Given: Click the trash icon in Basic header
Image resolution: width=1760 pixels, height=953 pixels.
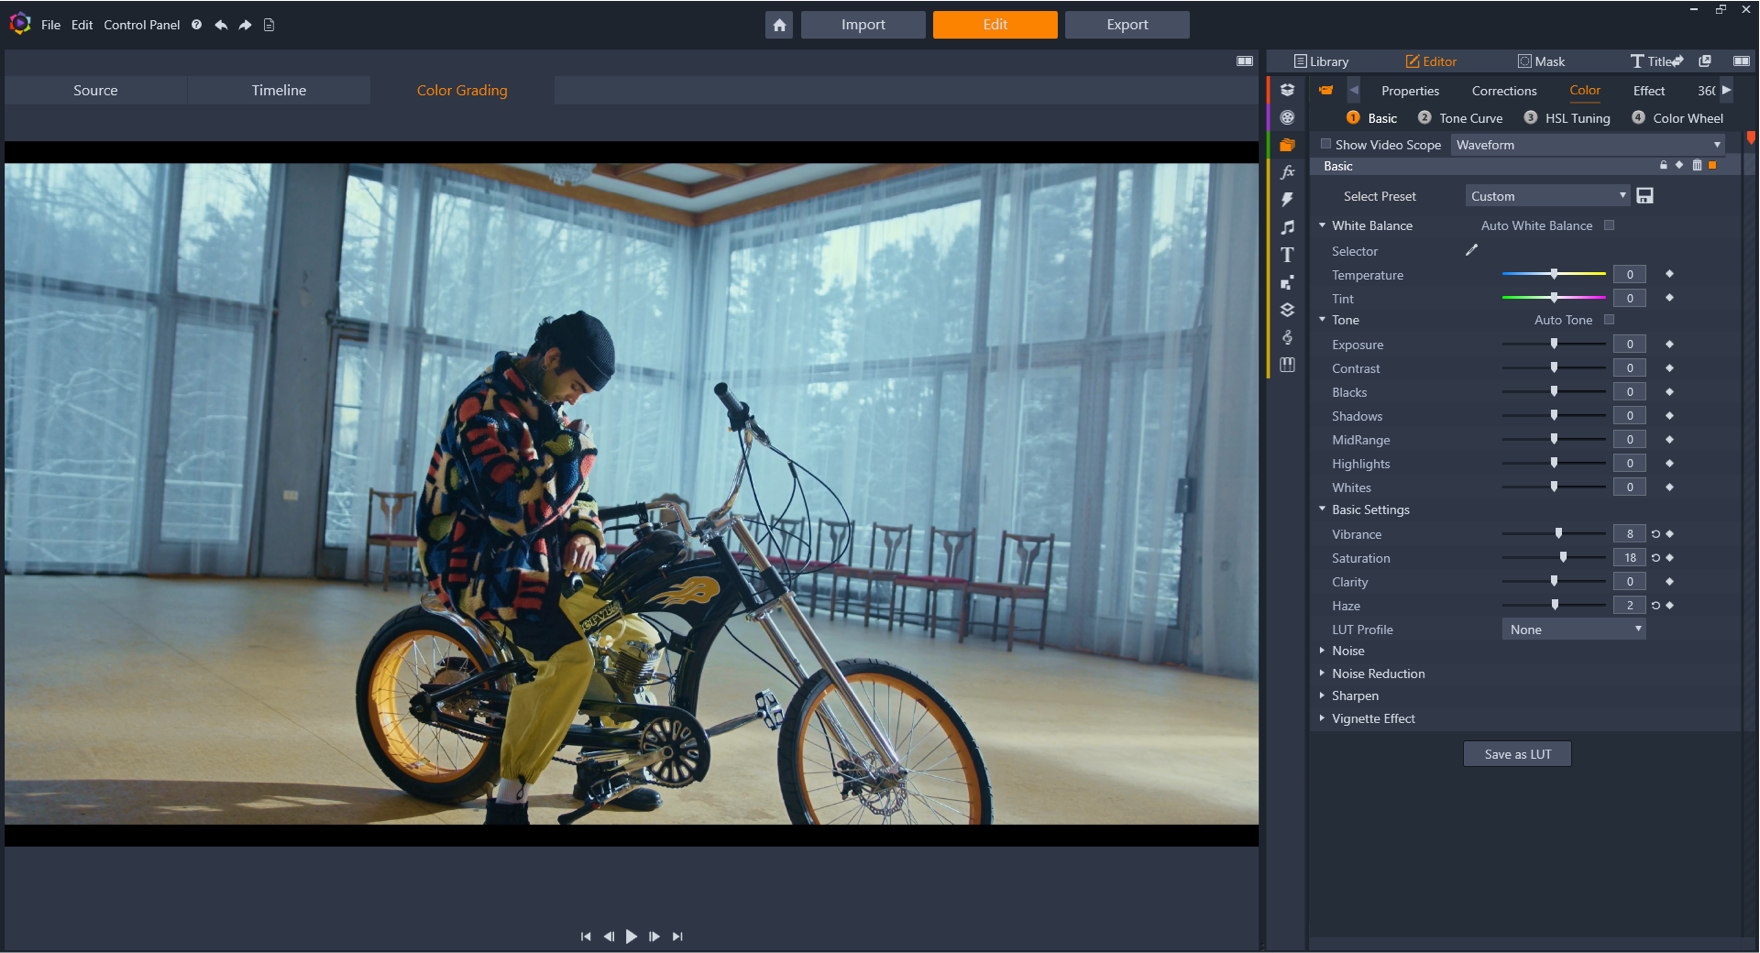Looking at the screenshot, I should [1696, 166].
